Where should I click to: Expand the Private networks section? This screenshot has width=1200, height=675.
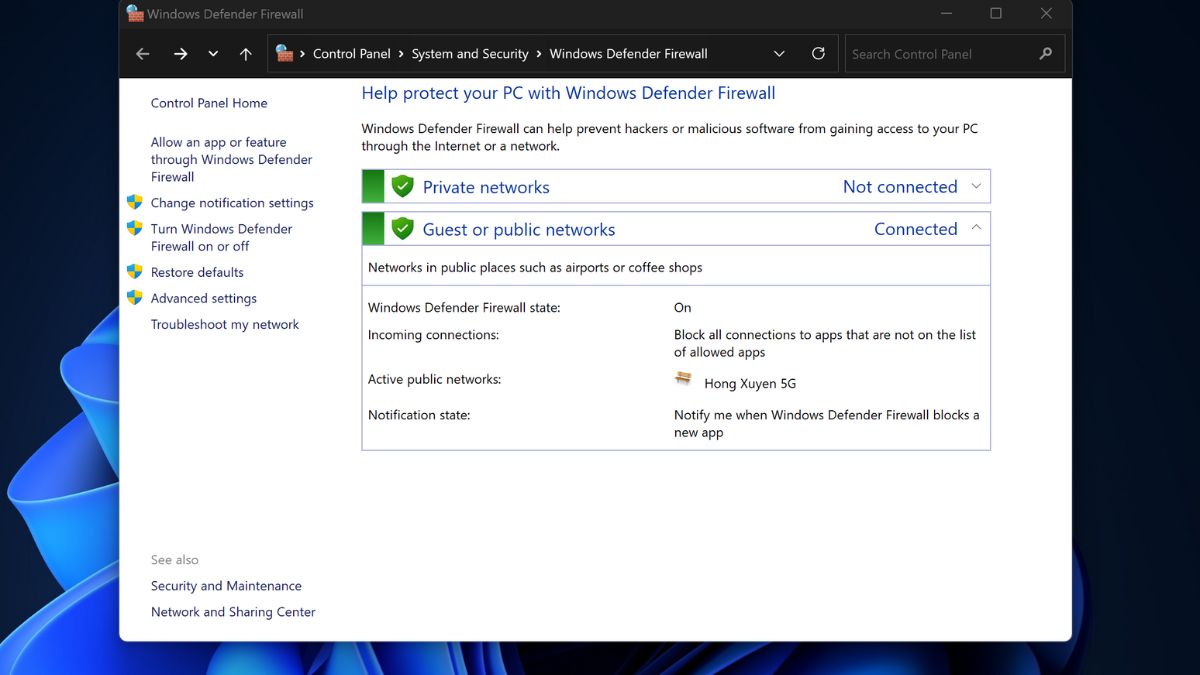coord(977,186)
